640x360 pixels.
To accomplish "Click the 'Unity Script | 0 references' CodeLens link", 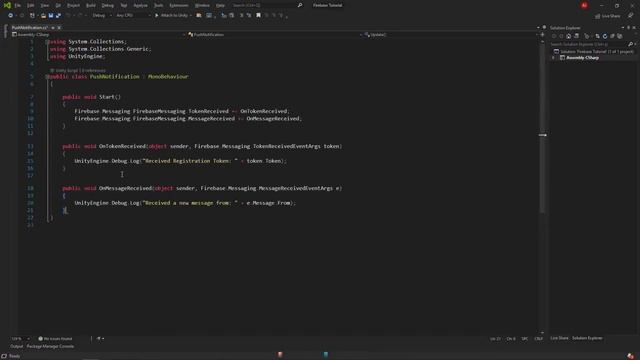I will (78, 71).
